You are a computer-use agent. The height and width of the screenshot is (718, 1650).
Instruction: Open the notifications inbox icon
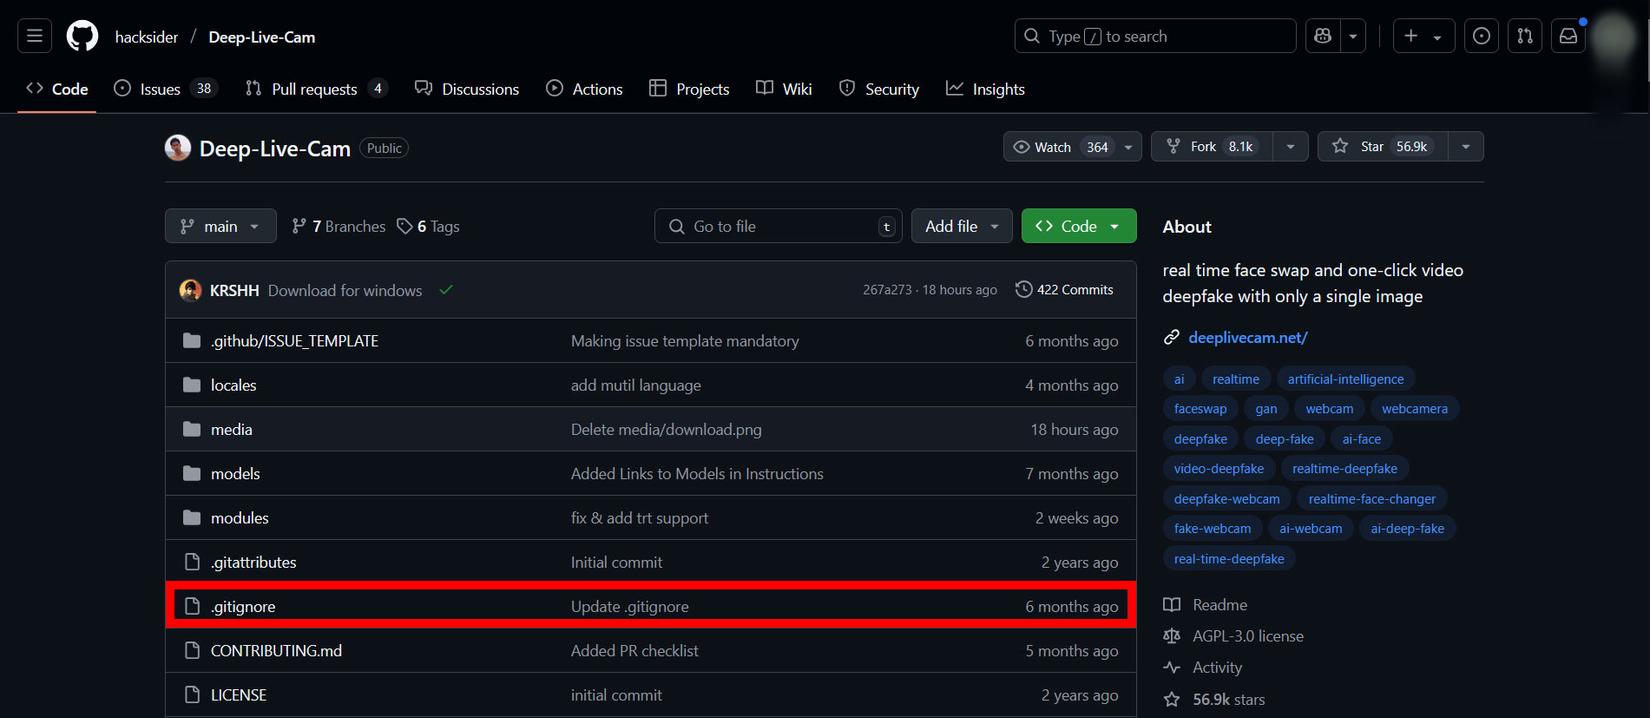pyautogui.click(x=1569, y=36)
